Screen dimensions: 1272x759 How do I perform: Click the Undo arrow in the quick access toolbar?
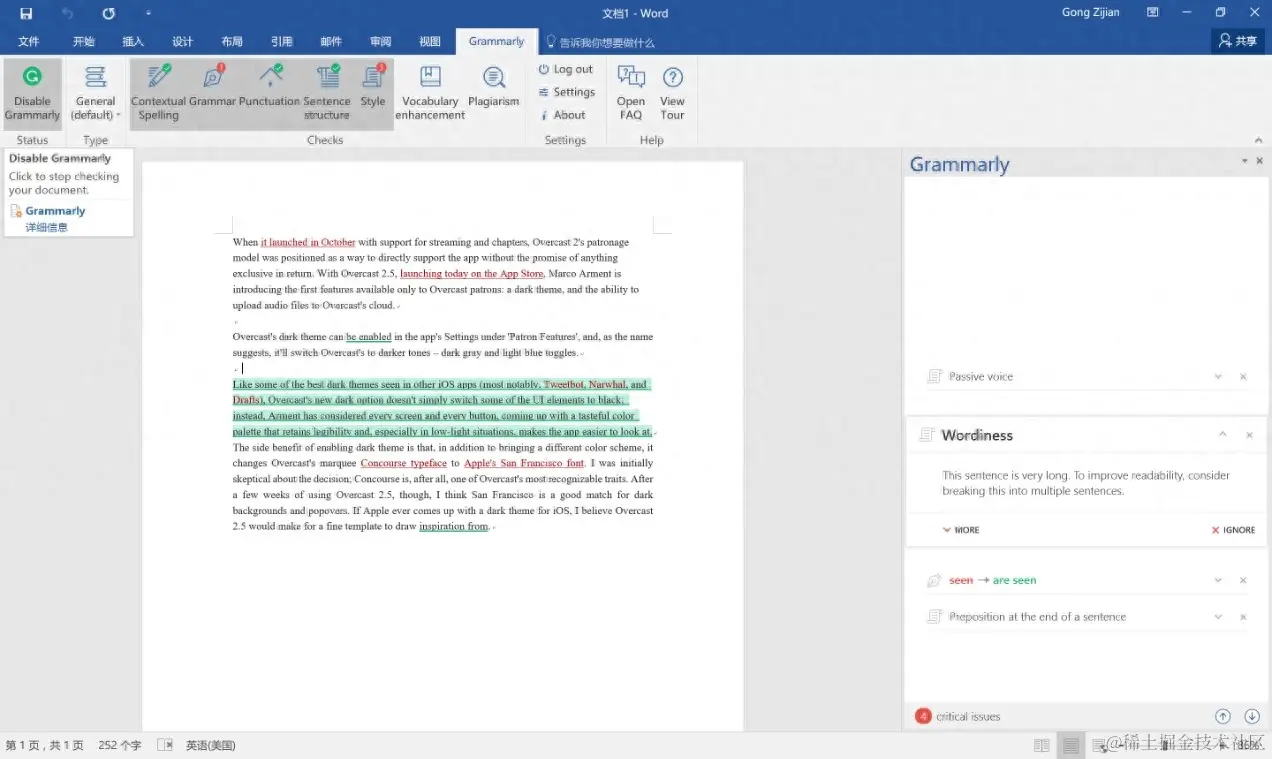click(x=67, y=13)
